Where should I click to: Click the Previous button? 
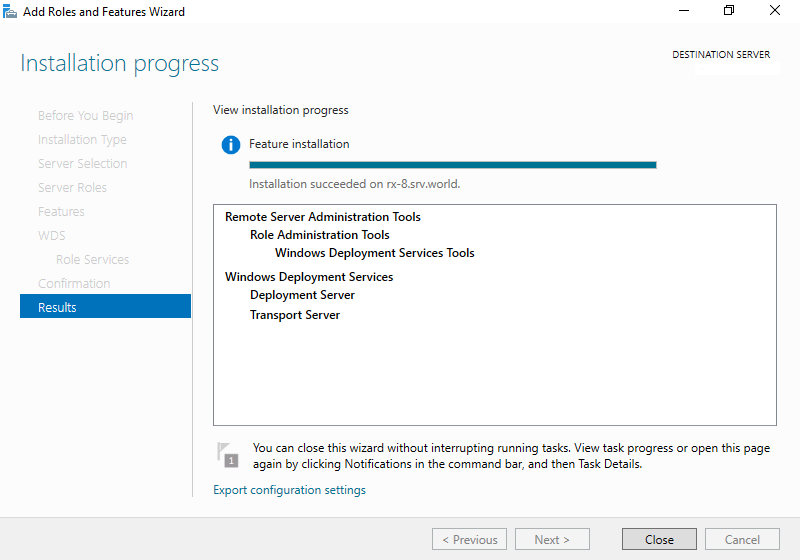[x=469, y=539]
